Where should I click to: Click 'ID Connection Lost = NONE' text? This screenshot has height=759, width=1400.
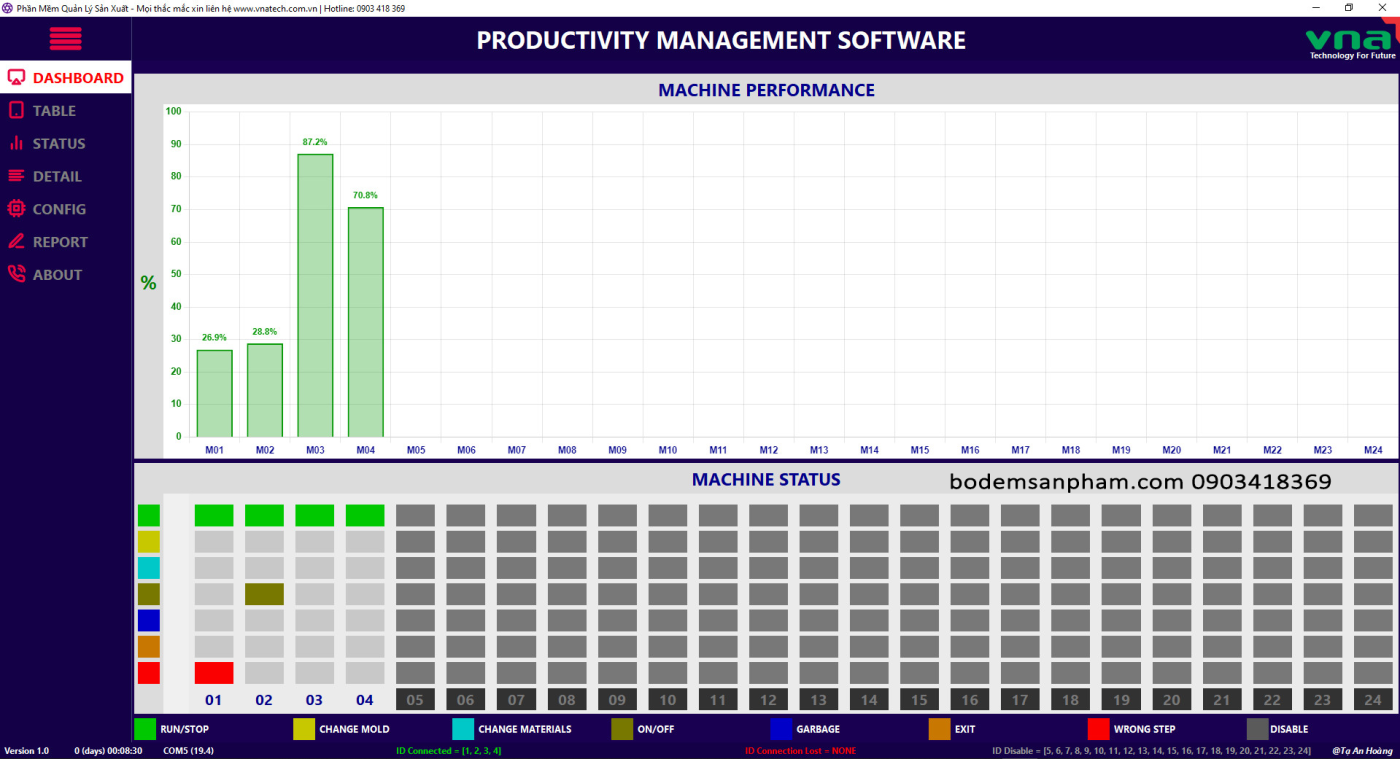(x=800, y=751)
